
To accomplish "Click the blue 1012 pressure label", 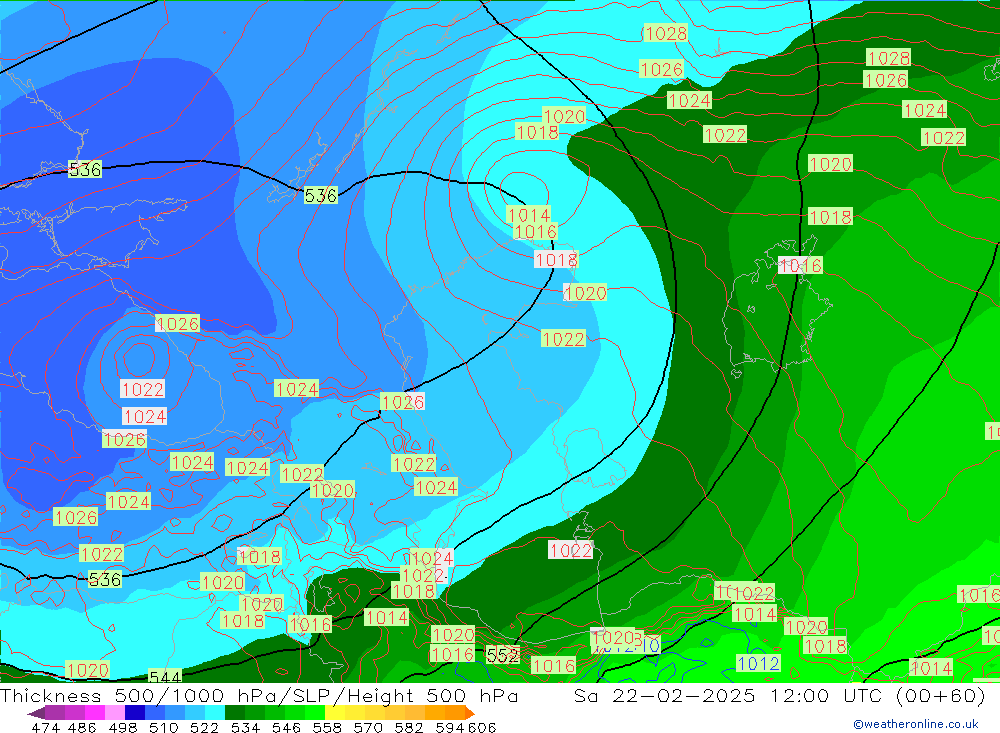I will 758,663.
